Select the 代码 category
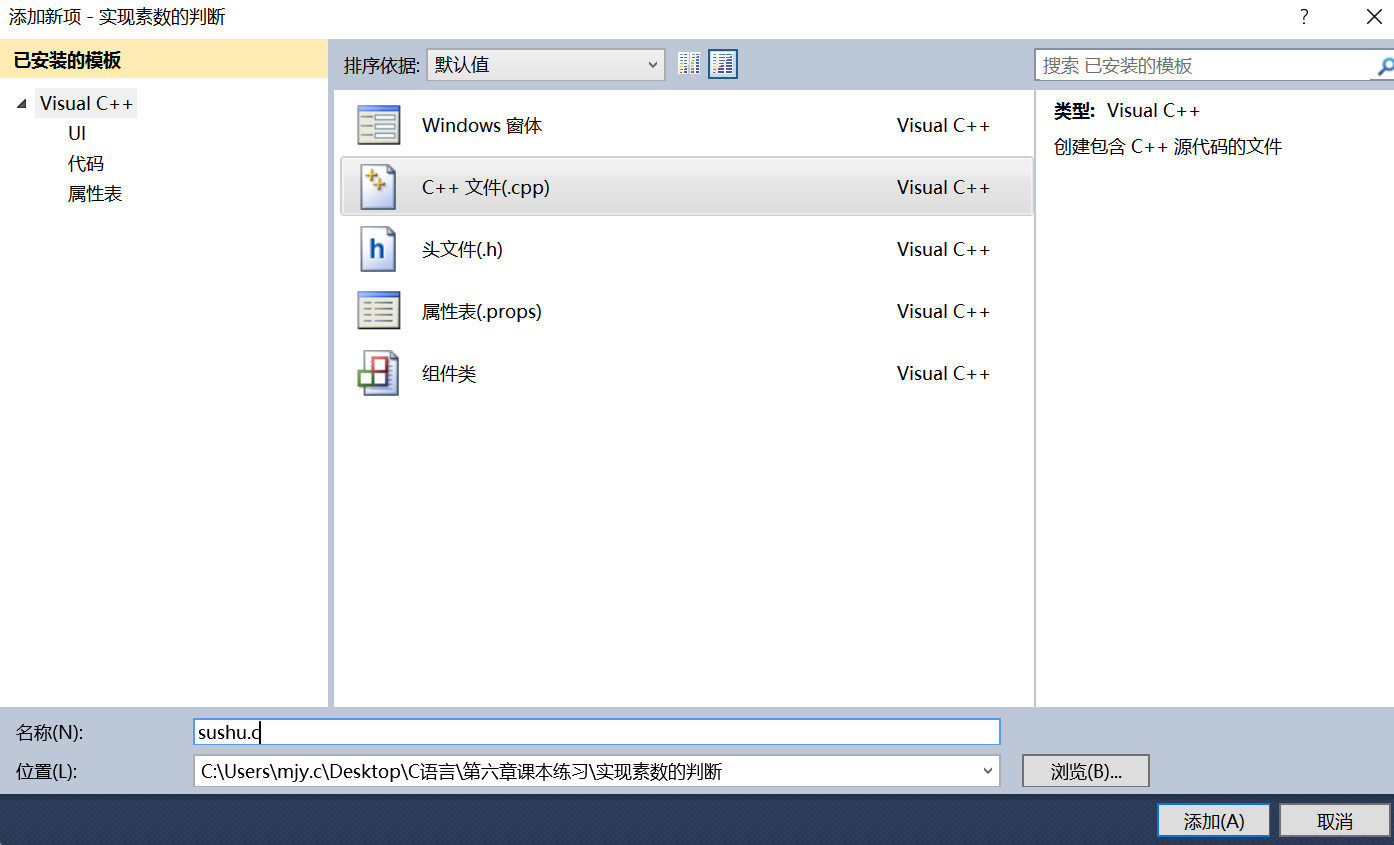This screenshot has width=1394, height=845. [x=86, y=163]
